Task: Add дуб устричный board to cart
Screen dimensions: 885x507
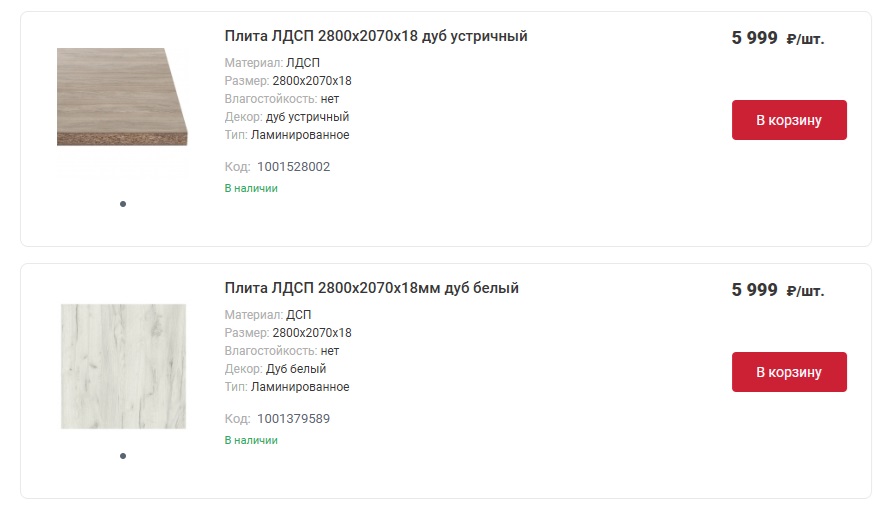Action: [789, 120]
